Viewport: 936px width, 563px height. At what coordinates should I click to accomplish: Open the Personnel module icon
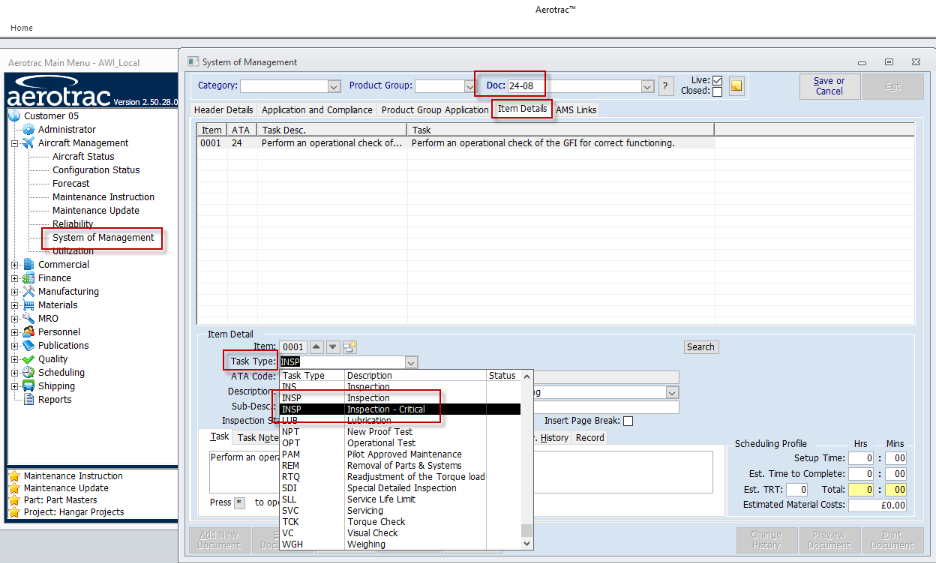[28, 332]
